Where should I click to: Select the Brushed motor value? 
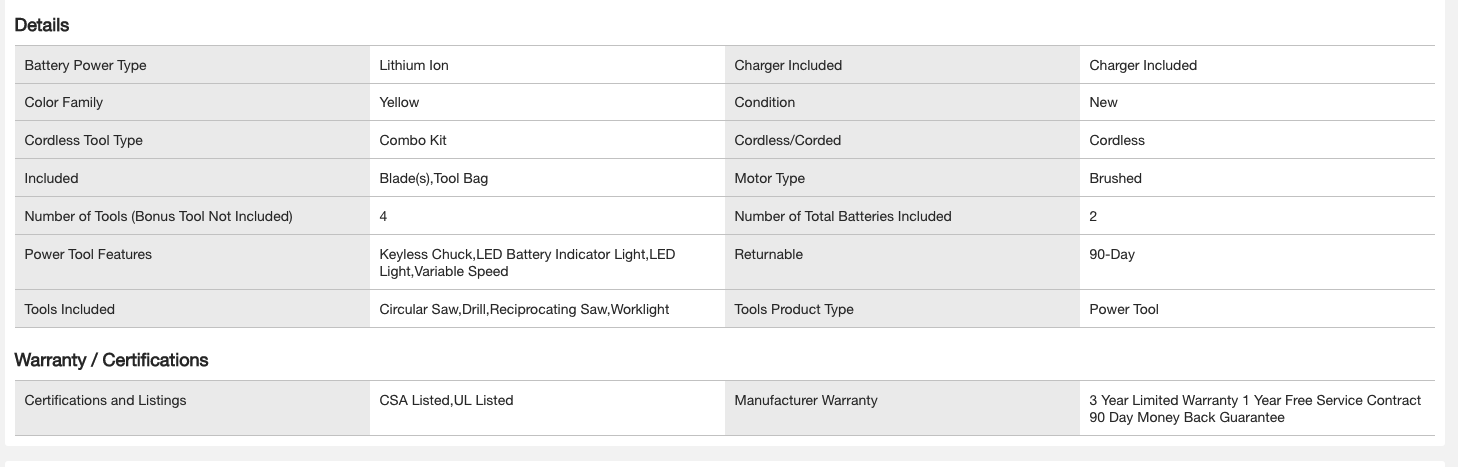click(x=1115, y=178)
